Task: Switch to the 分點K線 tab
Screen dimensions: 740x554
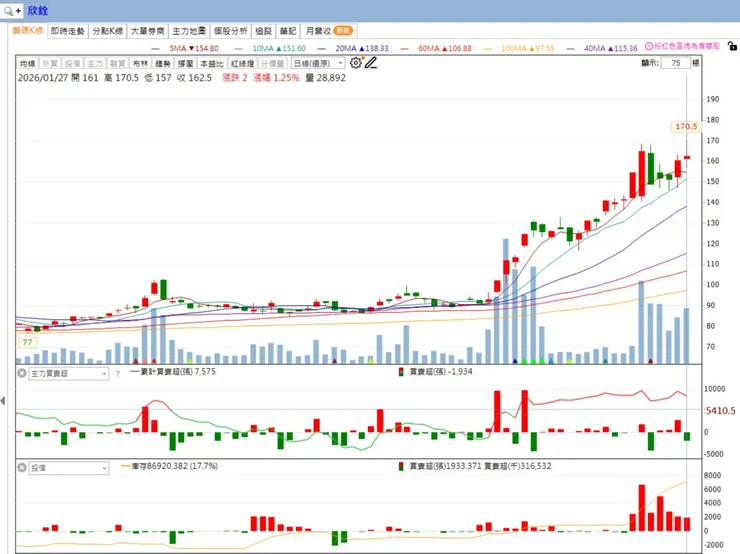Action: click(108, 31)
